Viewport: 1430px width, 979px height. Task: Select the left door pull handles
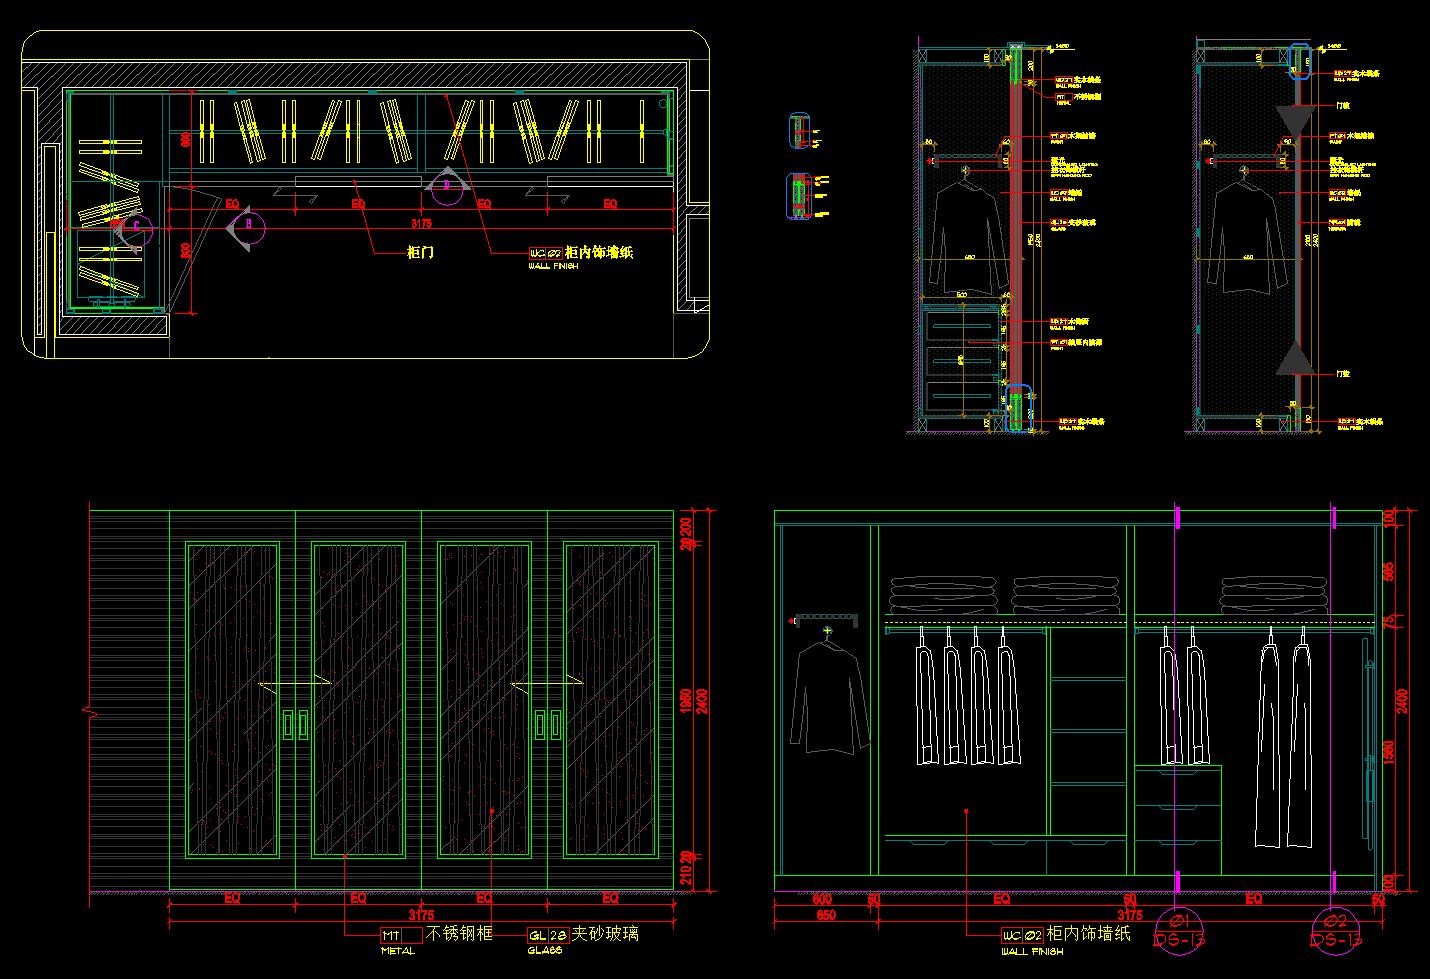click(x=296, y=725)
